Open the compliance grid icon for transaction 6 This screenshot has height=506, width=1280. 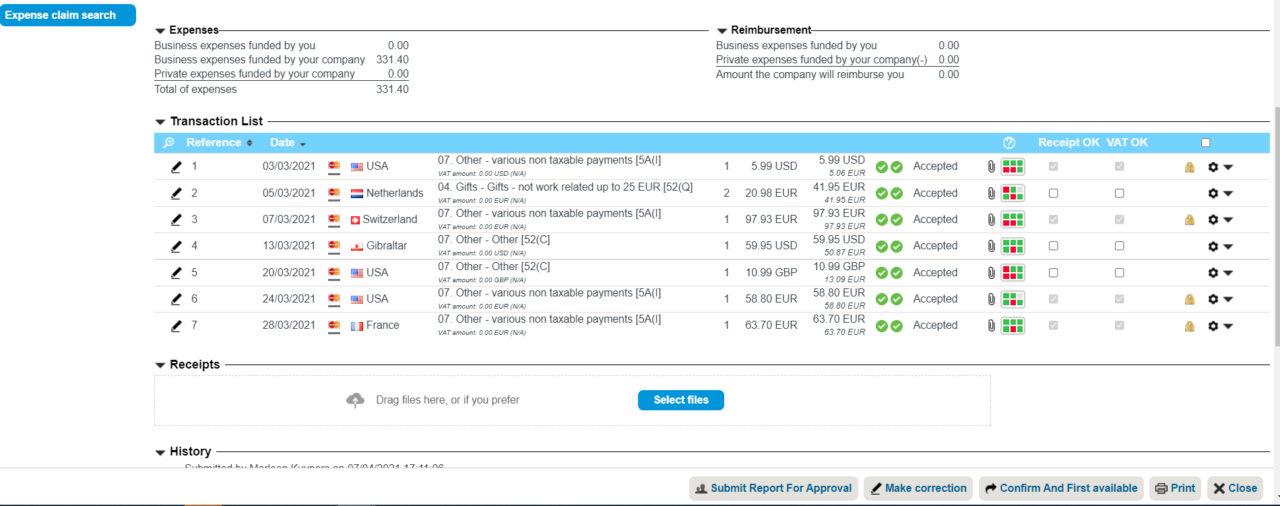tap(1013, 299)
